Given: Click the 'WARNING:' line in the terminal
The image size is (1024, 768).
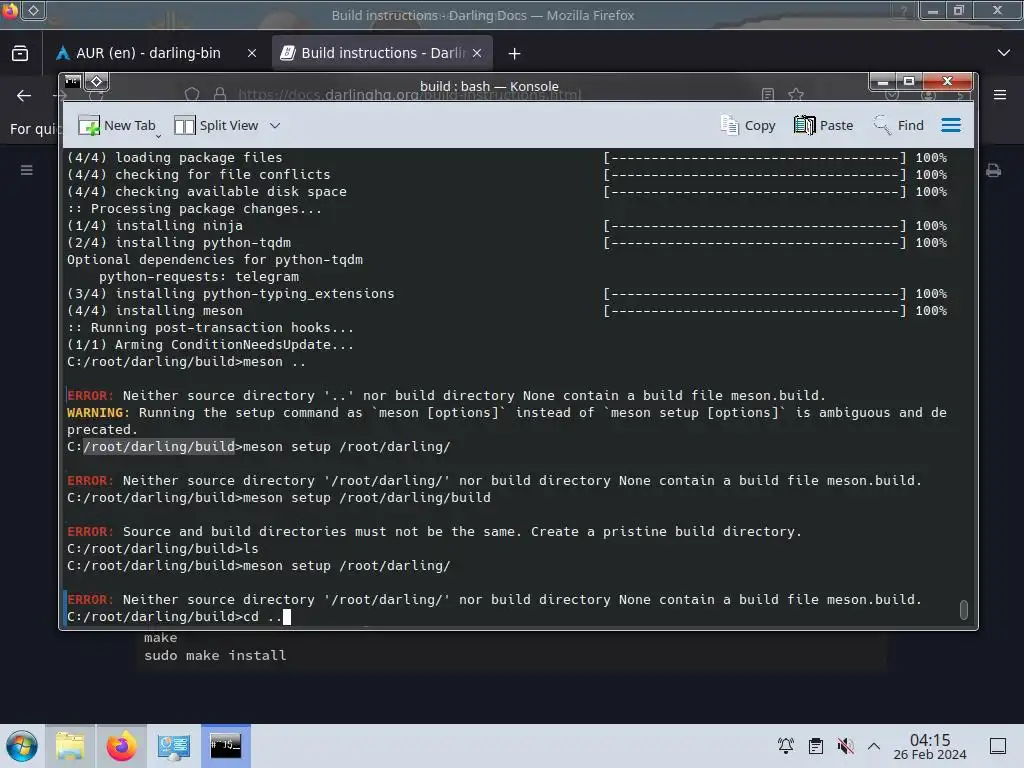Looking at the screenshot, I should point(507,421).
